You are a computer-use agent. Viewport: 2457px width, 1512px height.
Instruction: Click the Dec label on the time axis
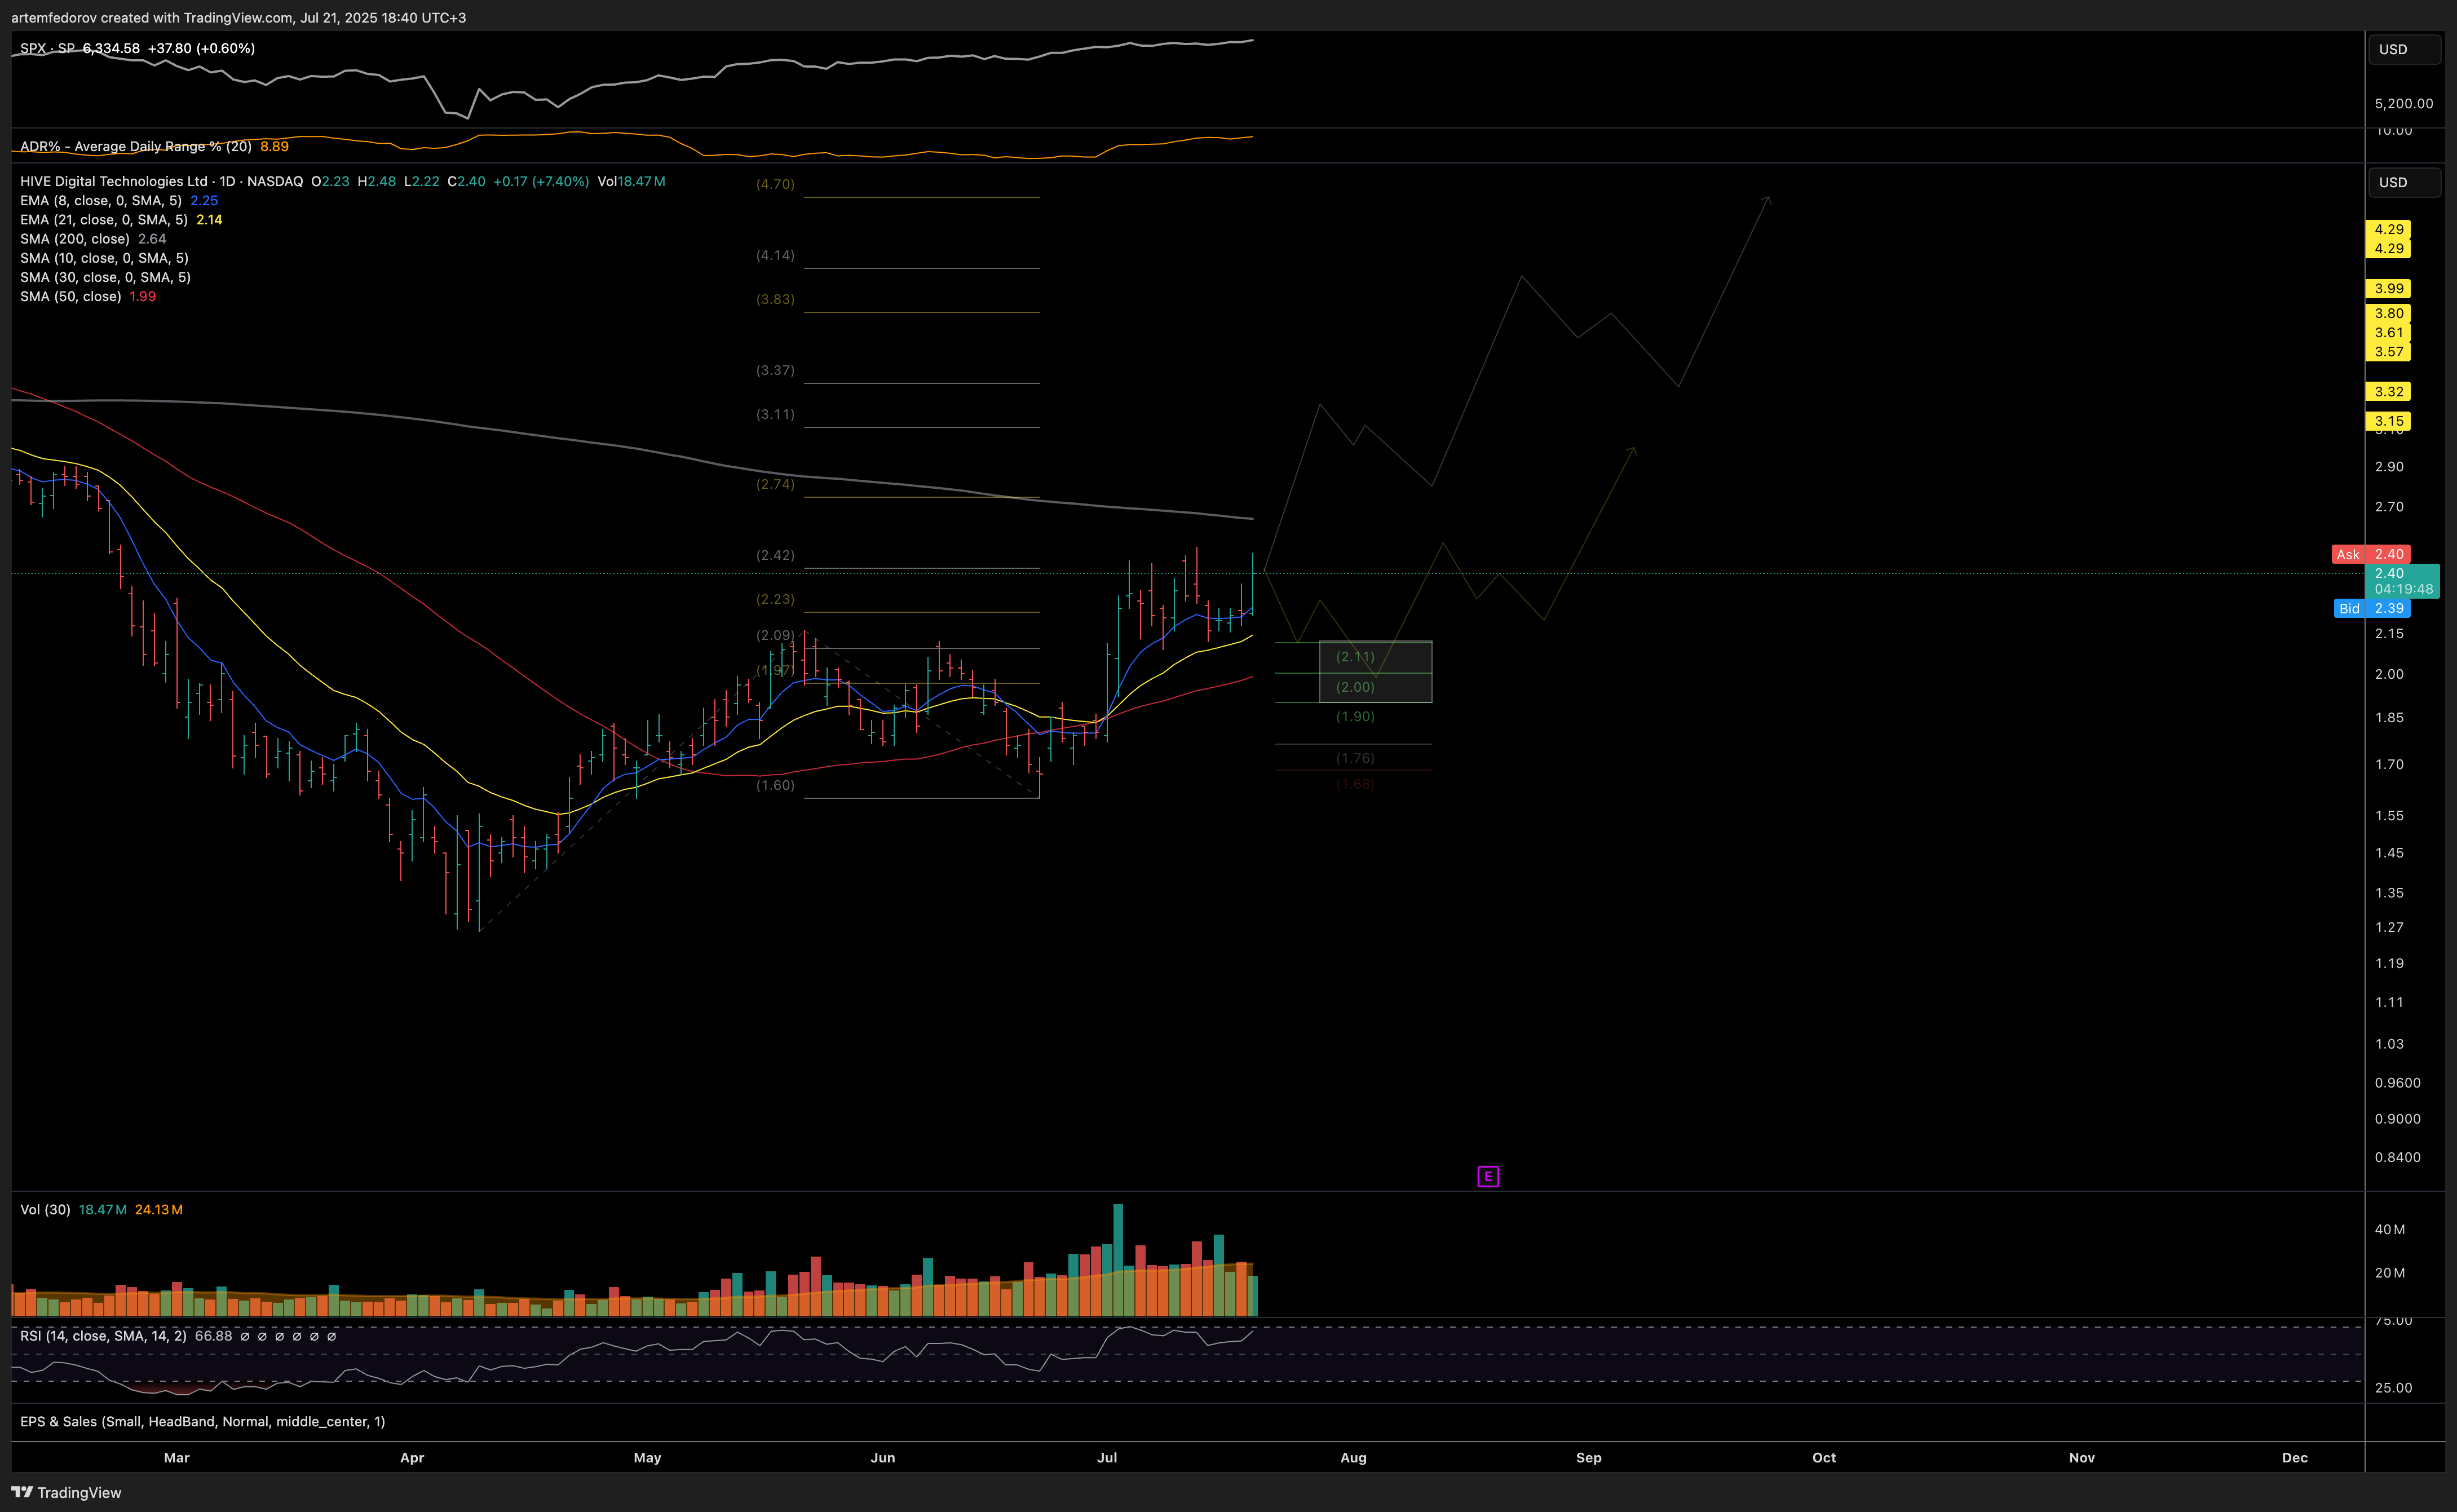pyautogui.click(x=2295, y=1457)
